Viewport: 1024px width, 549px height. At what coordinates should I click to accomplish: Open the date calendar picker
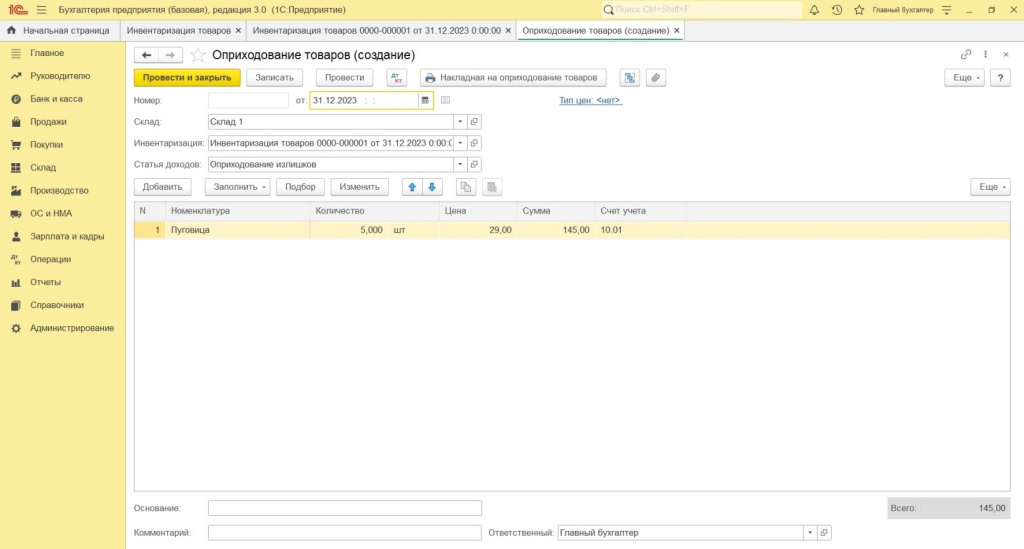click(x=425, y=101)
